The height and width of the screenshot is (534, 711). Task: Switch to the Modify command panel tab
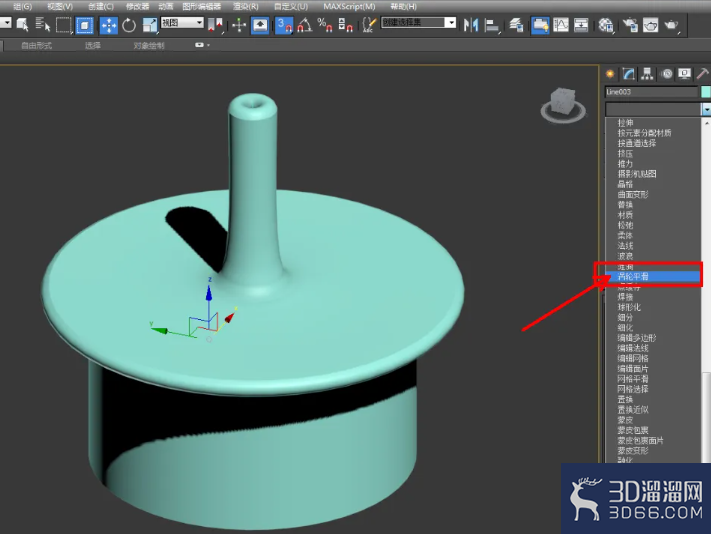[628, 73]
